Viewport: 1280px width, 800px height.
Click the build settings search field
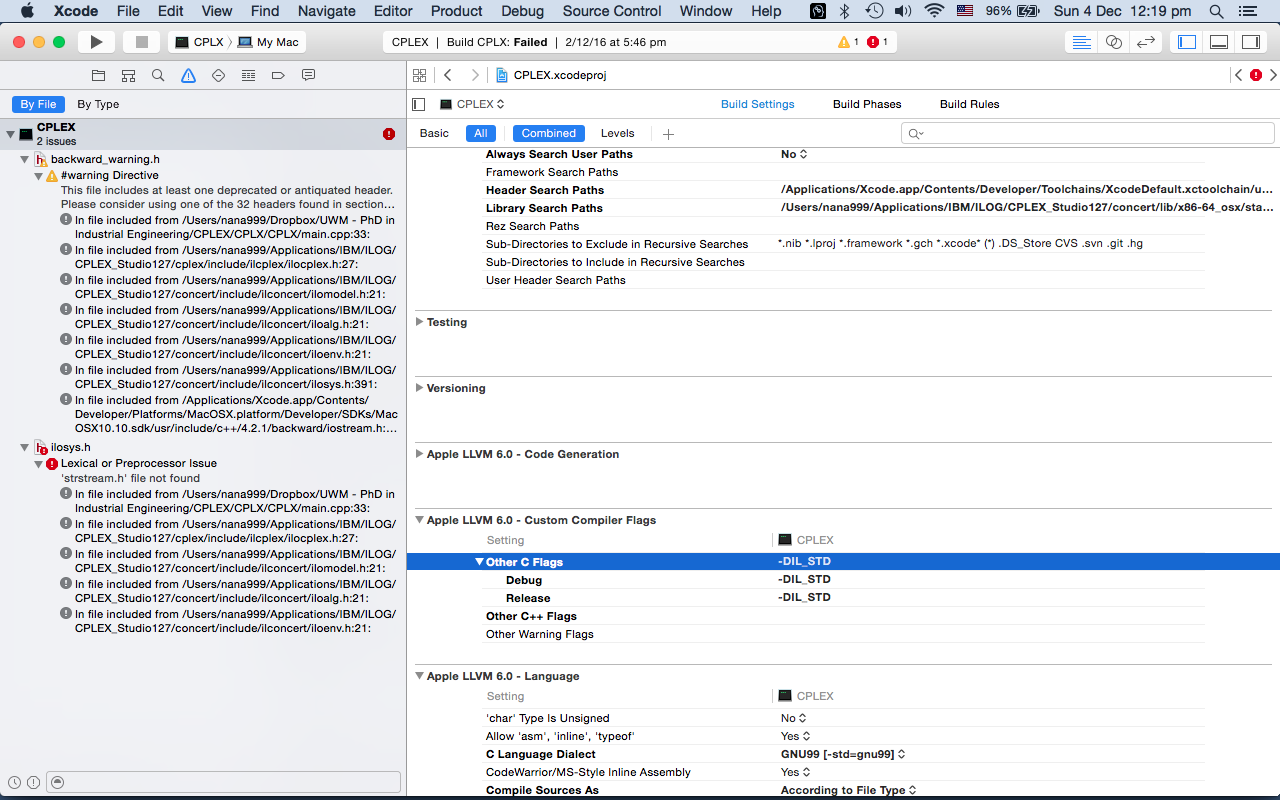(1088, 133)
